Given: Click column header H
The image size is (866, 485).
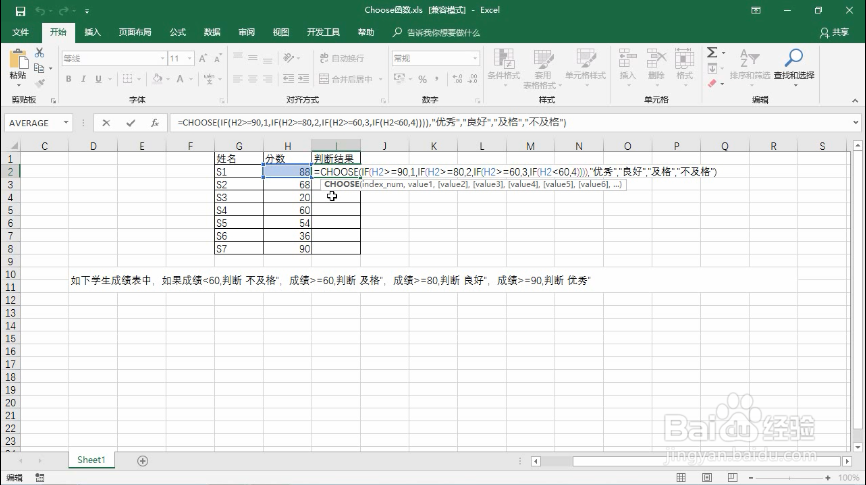Looking at the screenshot, I should click(287, 146).
